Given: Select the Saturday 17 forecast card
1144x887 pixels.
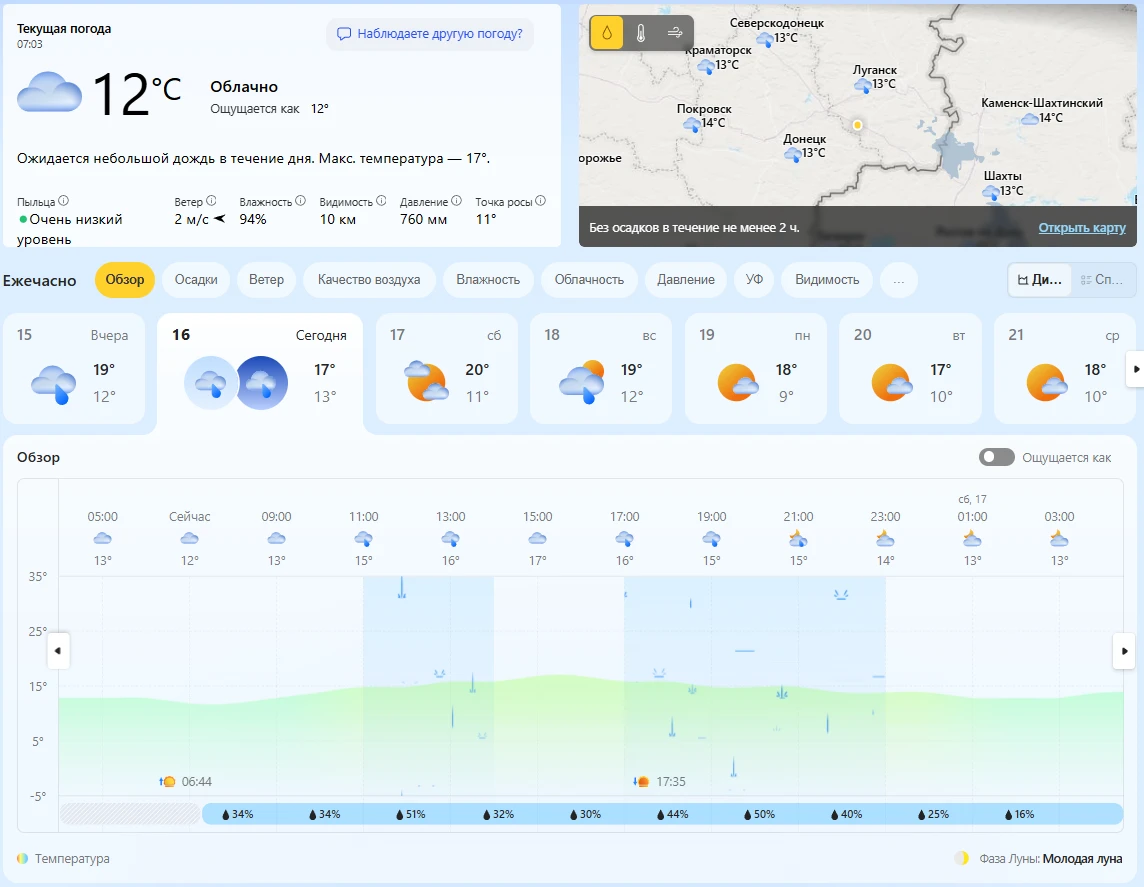Looking at the screenshot, I should pos(447,368).
